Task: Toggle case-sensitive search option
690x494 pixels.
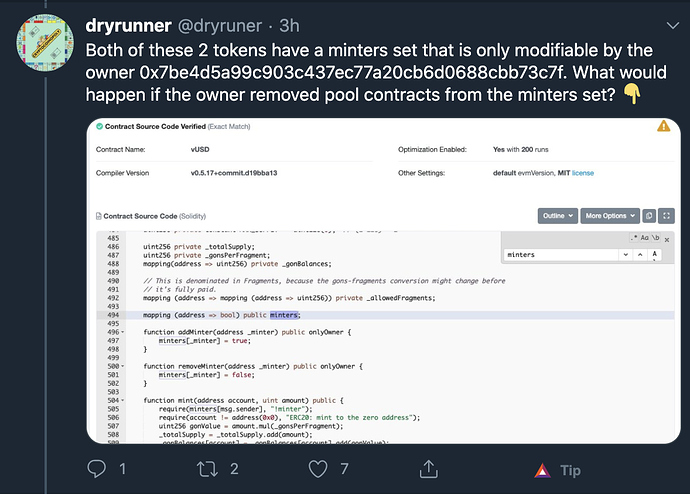Action: coord(645,237)
